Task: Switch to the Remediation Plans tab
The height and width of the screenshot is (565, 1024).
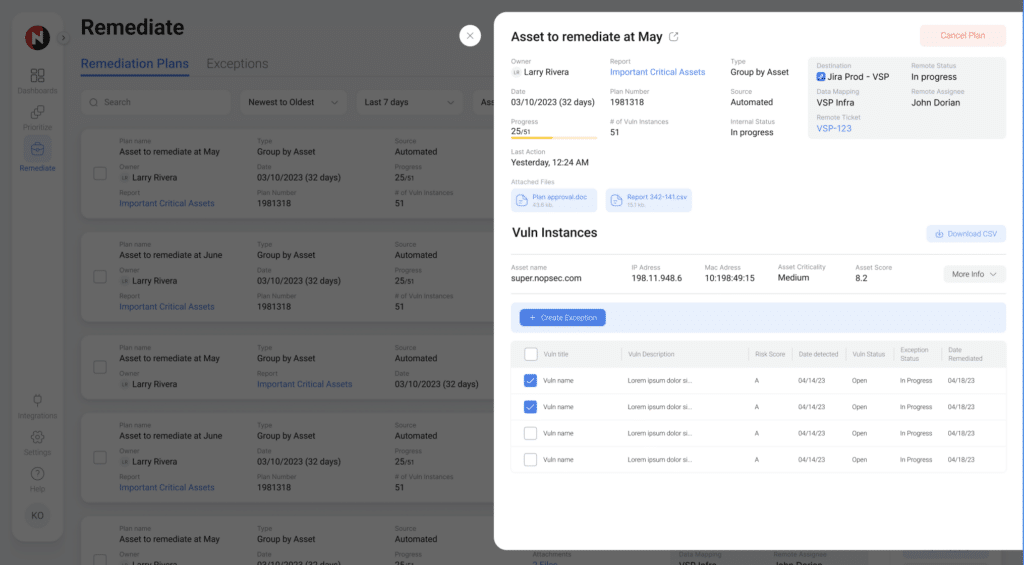Action: click(x=135, y=63)
